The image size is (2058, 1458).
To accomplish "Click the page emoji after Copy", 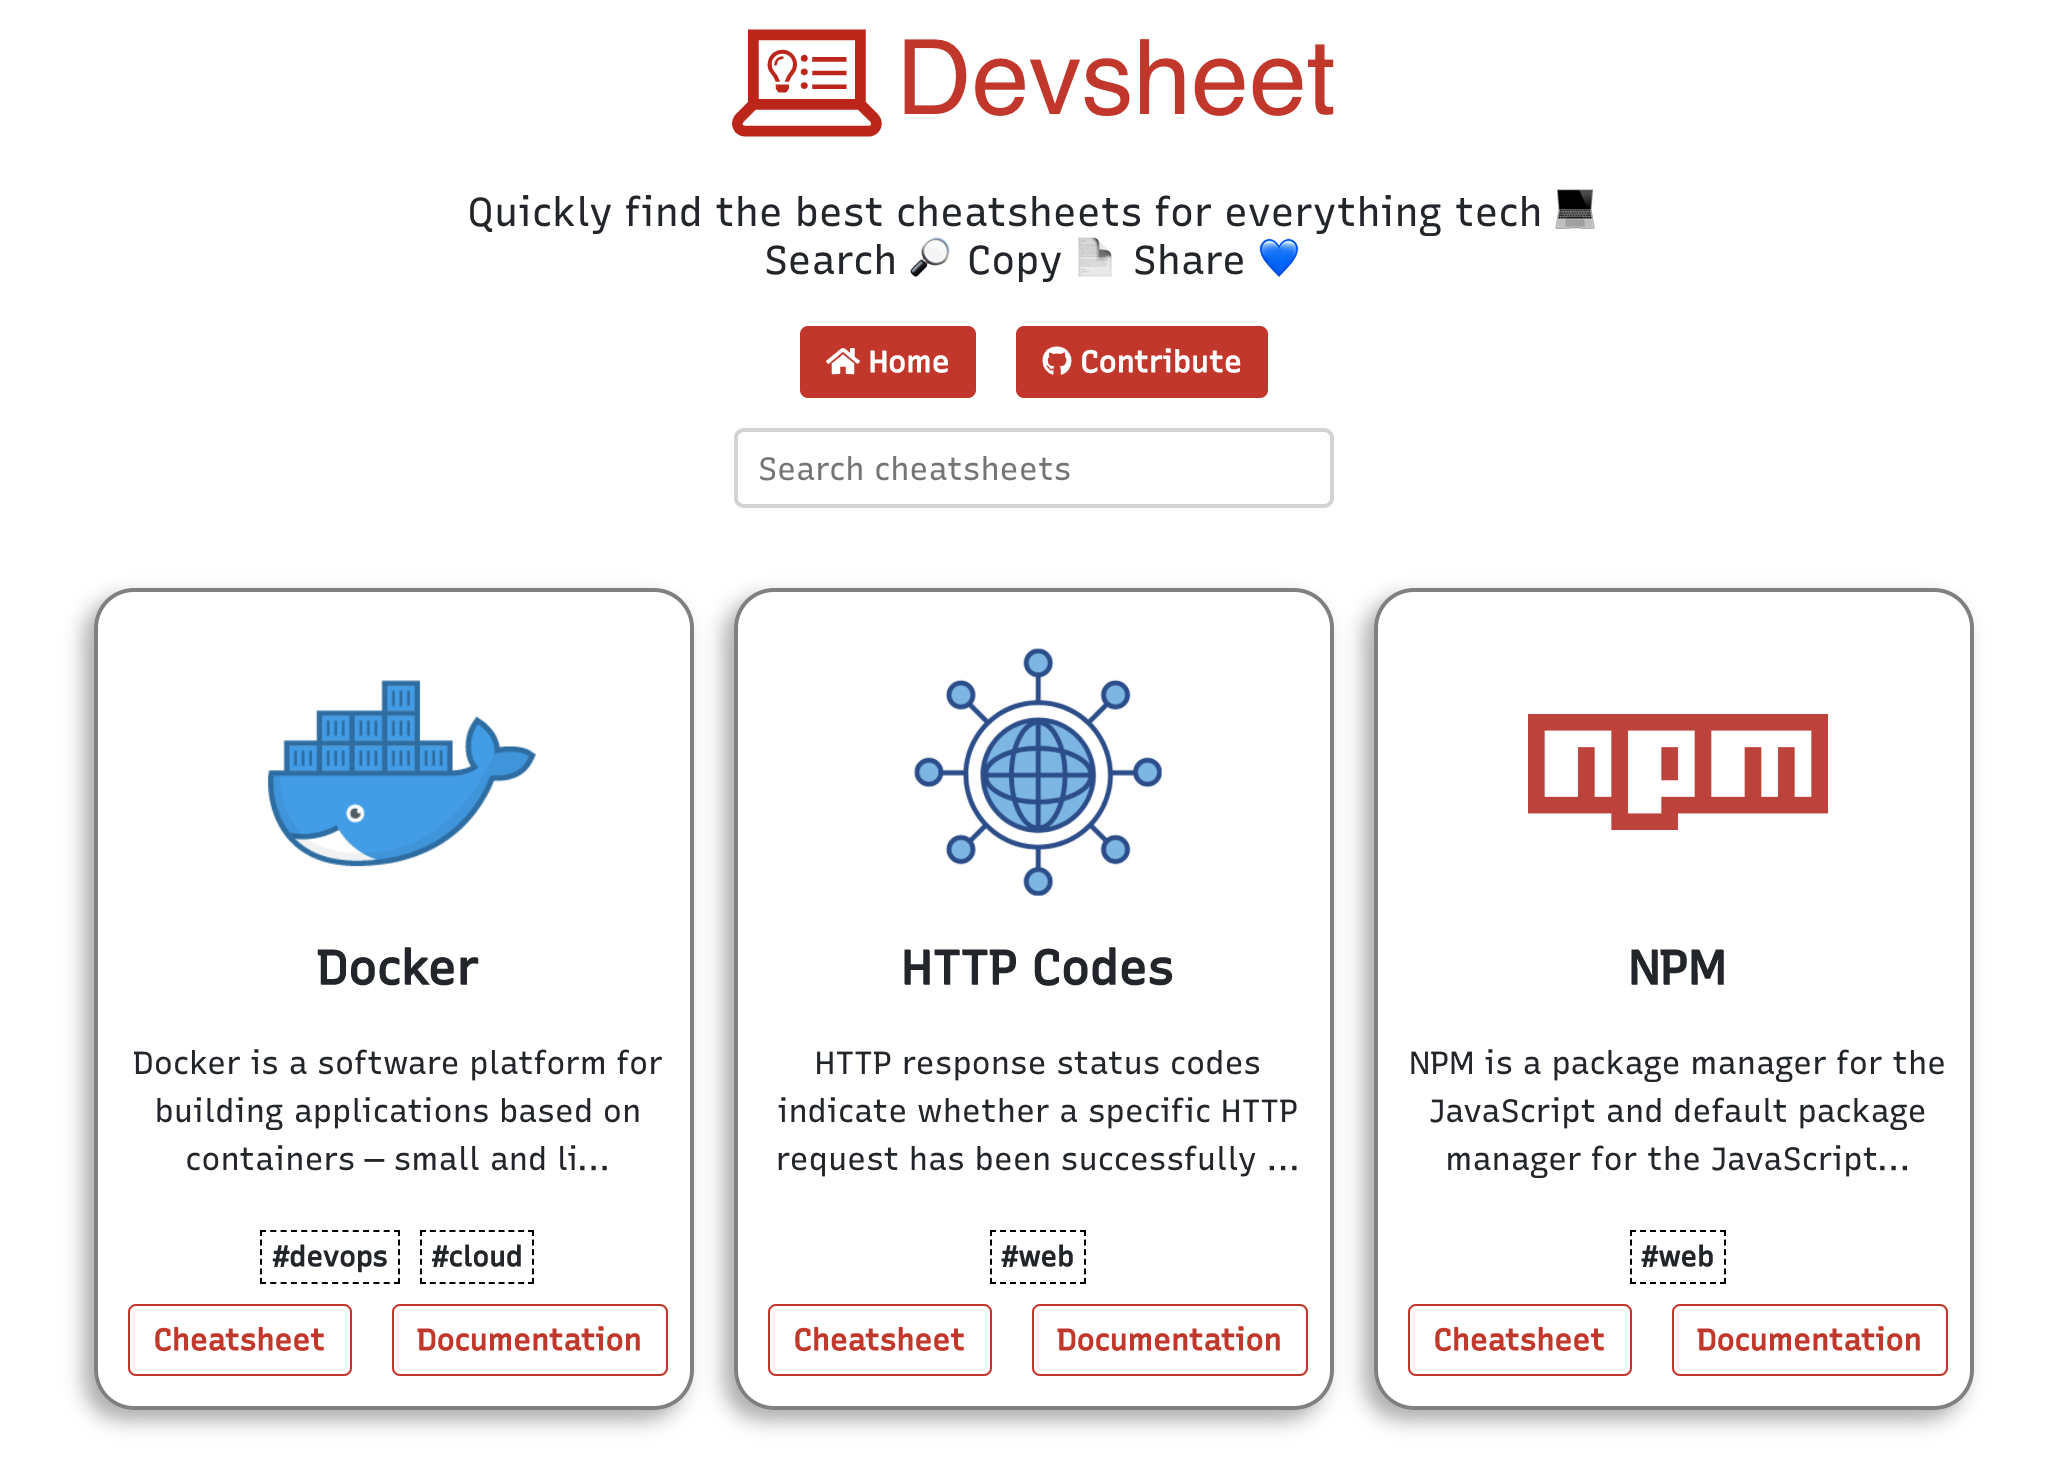I will pos(1096,259).
